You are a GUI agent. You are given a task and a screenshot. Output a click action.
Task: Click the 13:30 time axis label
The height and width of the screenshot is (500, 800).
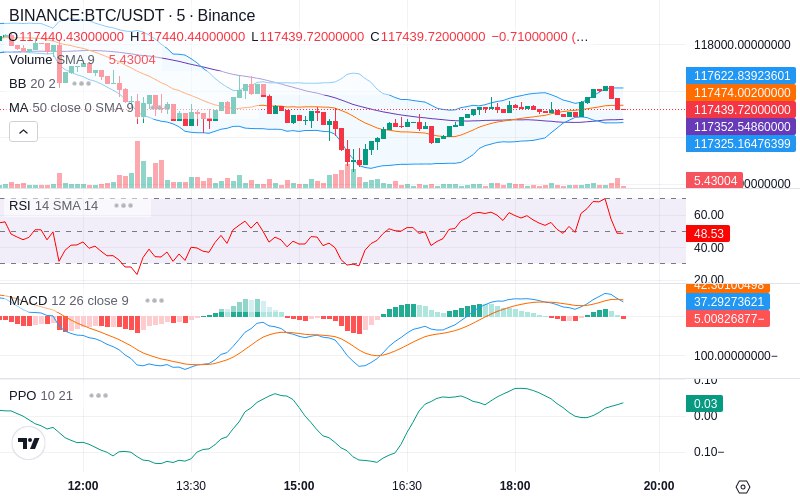point(191,486)
